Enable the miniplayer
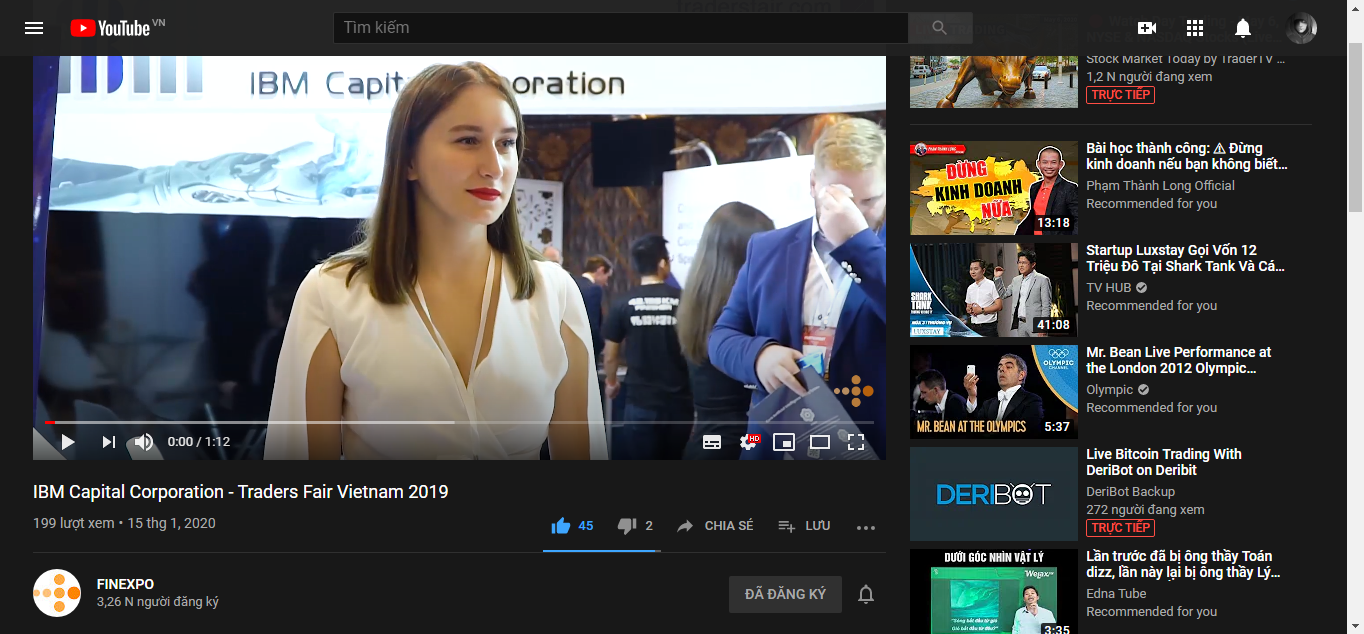Viewport: 1364px width, 634px height. tap(784, 442)
